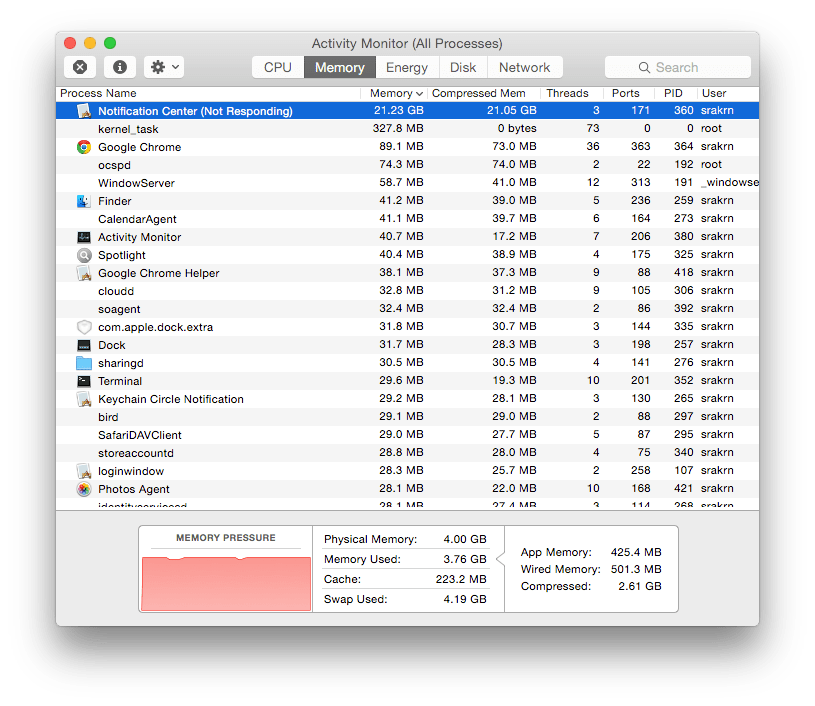Select the Activity Monitor process icon

tap(84, 237)
